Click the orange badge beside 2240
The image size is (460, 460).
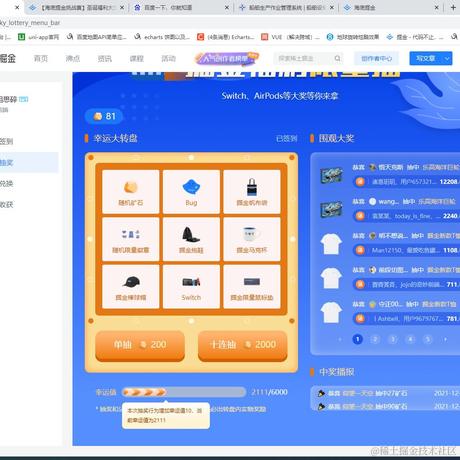pyautogui.click(x=360, y=216)
